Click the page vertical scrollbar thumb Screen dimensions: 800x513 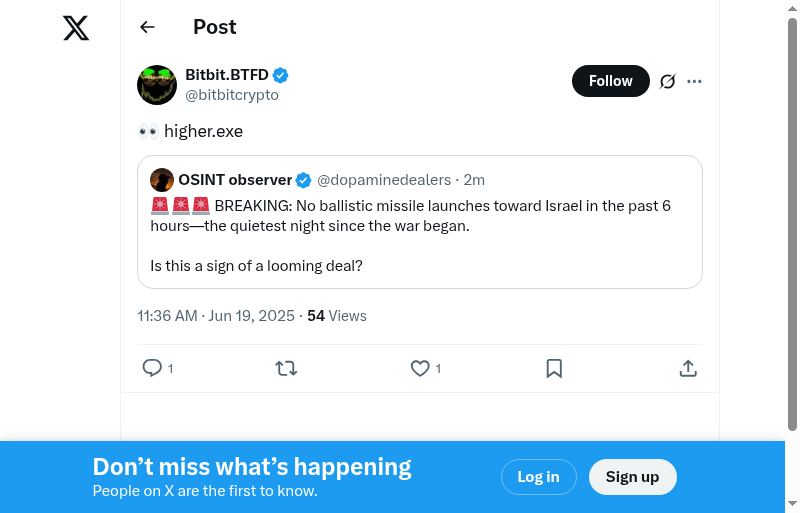[792, 220]
